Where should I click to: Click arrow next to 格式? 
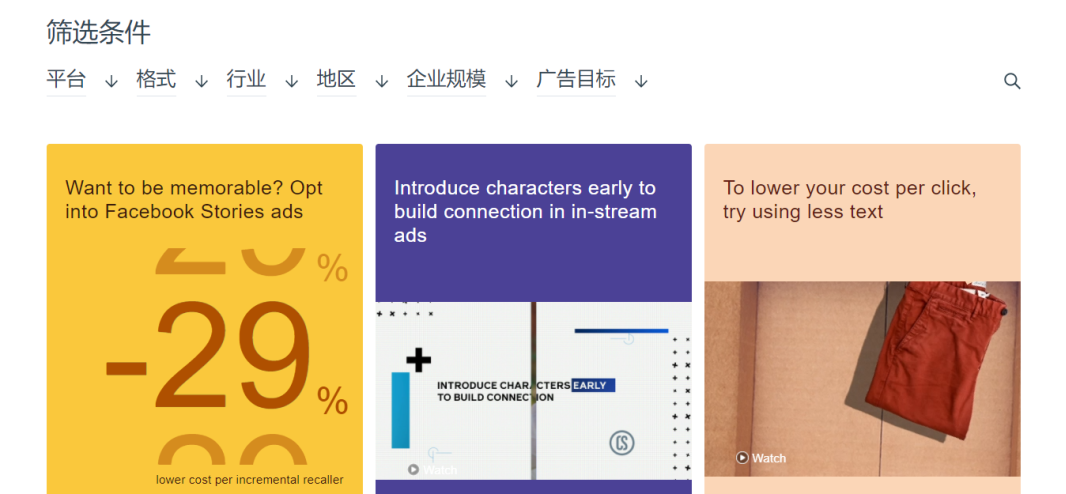pos(201,82)
